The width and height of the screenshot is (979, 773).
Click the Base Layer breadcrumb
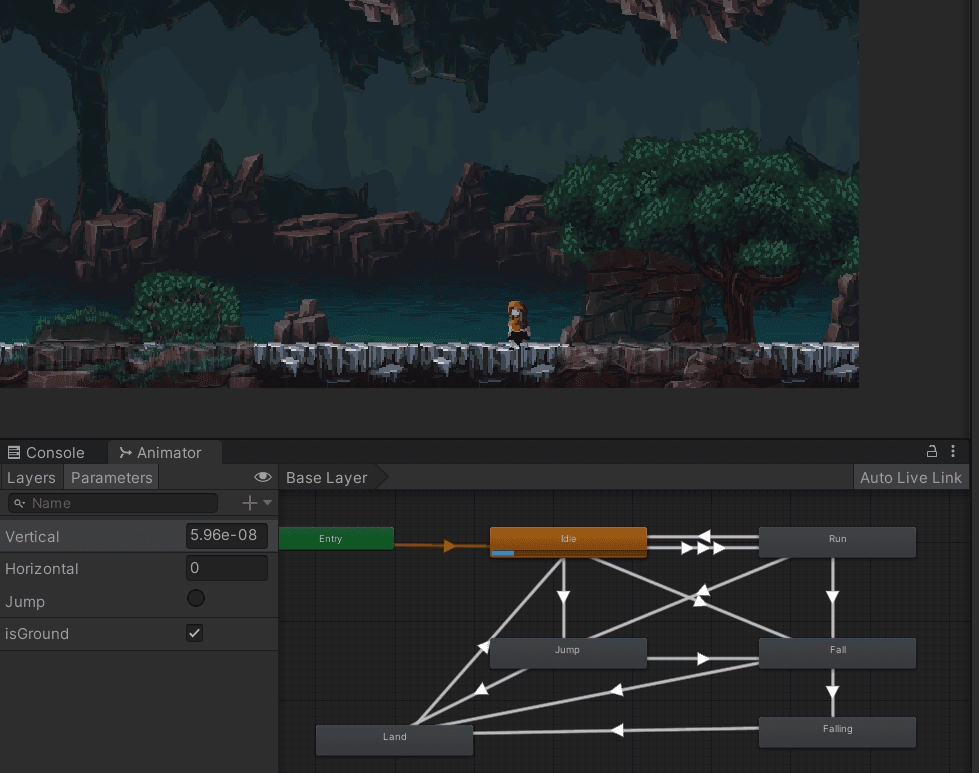click(327, 478)
